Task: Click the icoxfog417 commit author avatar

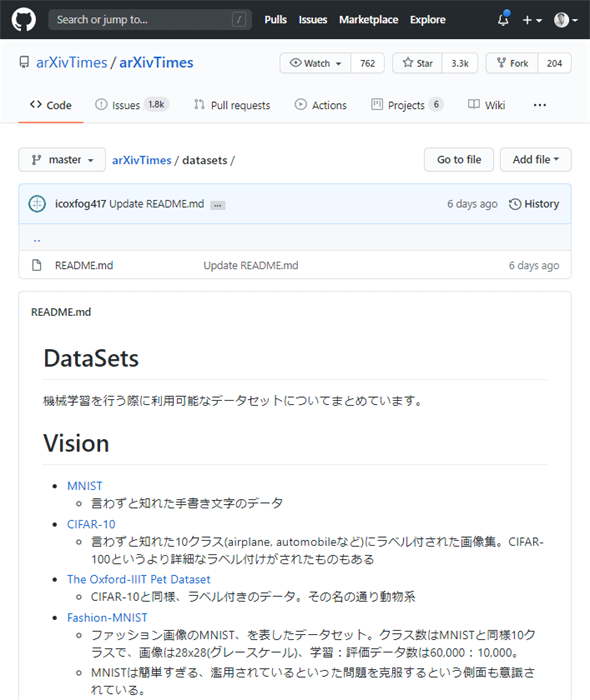Action: coord(37,204)
